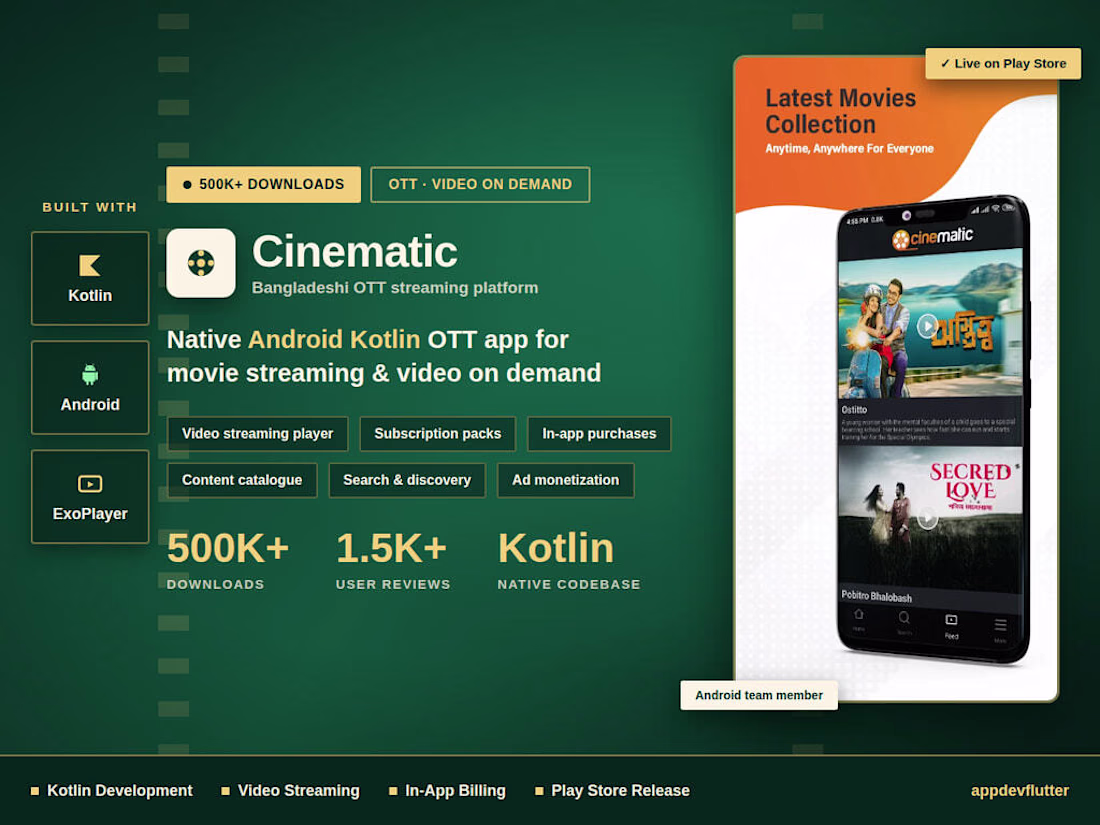The image size is (1100, 825).
Task: Click the Android label in the Built With card
Action: coord(90,405)
